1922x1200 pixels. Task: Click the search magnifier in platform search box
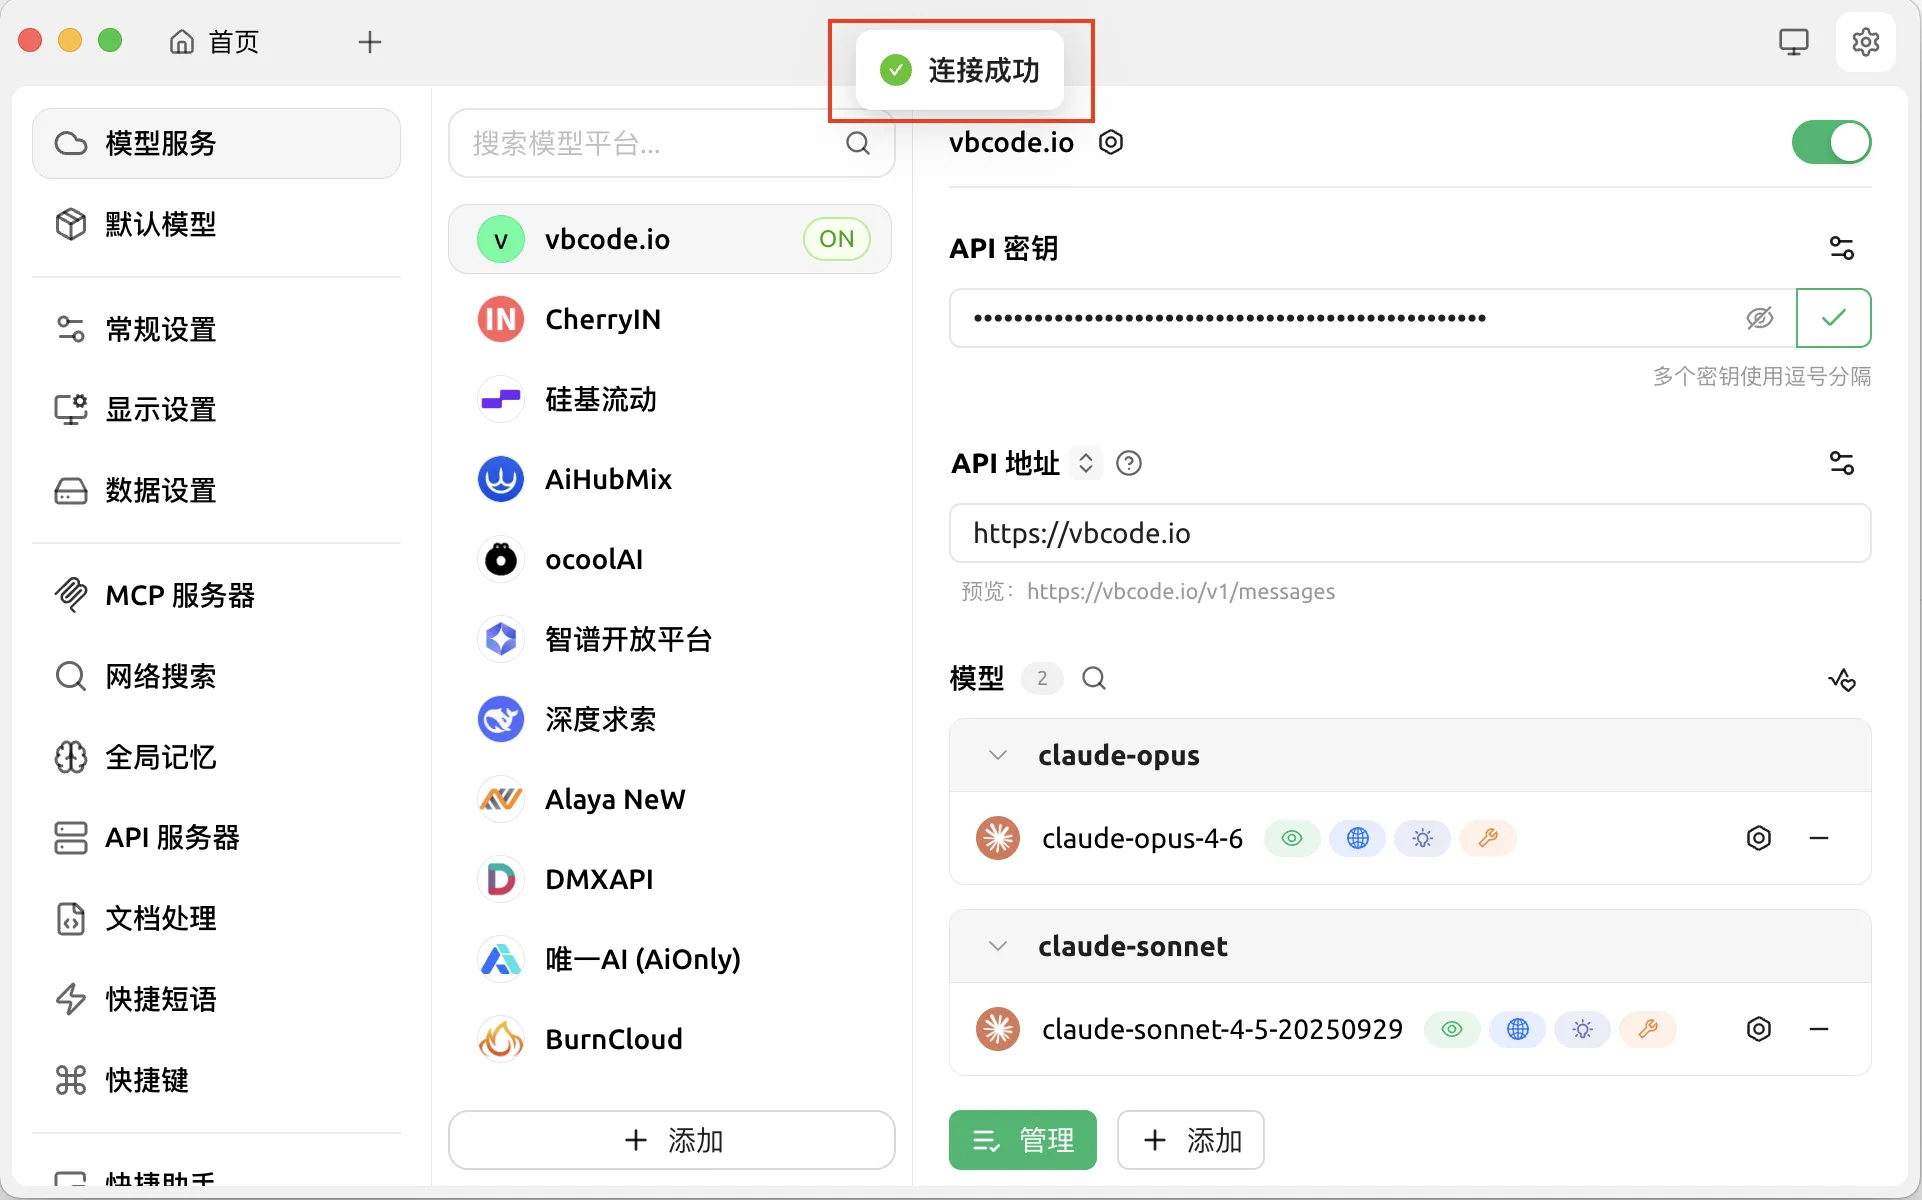(858, 143)
